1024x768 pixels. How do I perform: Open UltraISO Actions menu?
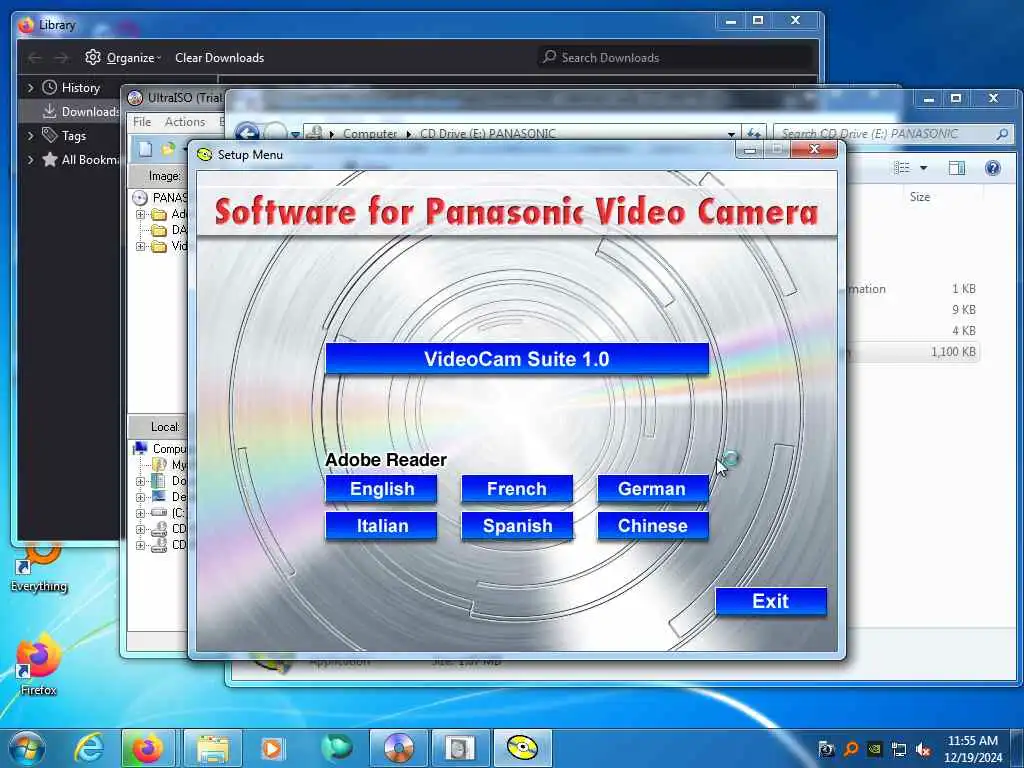point(185,121)
